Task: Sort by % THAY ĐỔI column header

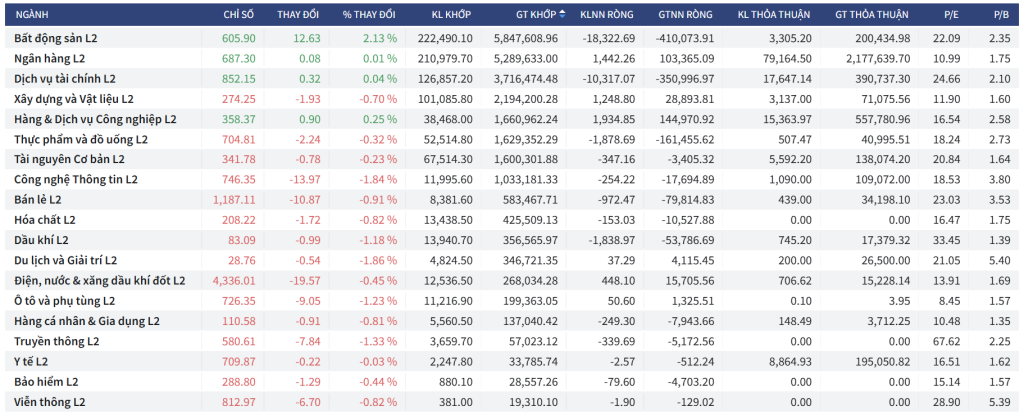Action: [x=369, y=14]
